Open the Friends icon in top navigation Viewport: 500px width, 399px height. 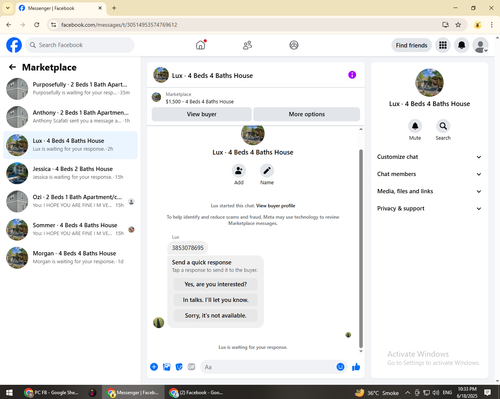247,45
